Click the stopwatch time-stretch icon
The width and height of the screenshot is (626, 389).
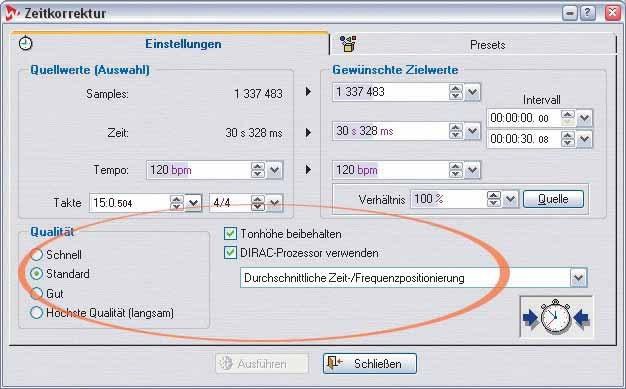coord(556,317)
